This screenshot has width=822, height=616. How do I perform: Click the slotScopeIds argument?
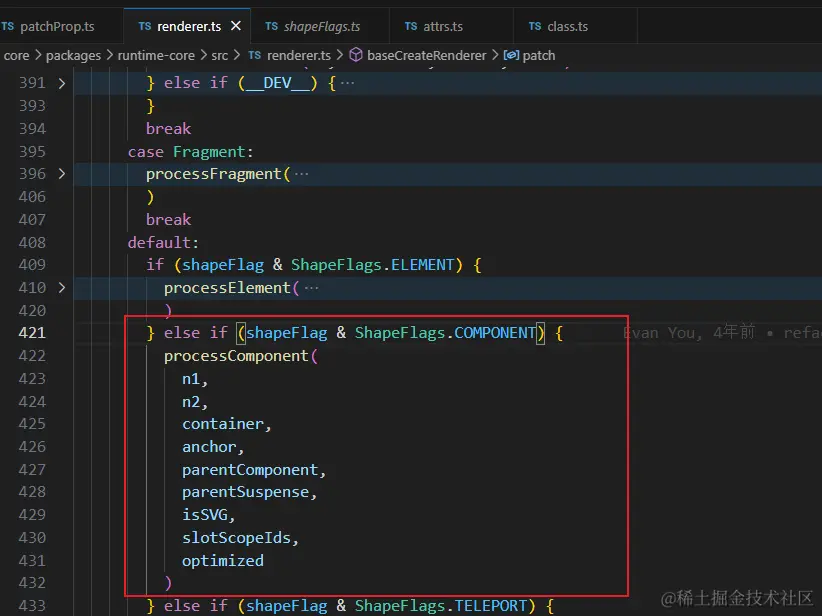click(x=236, y=538)
